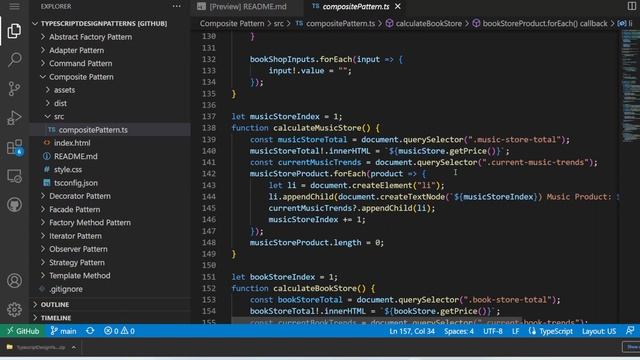Expand the Facade Pattern folder
The width and height of the screenshot is (640, 360).
click(74, 210)
